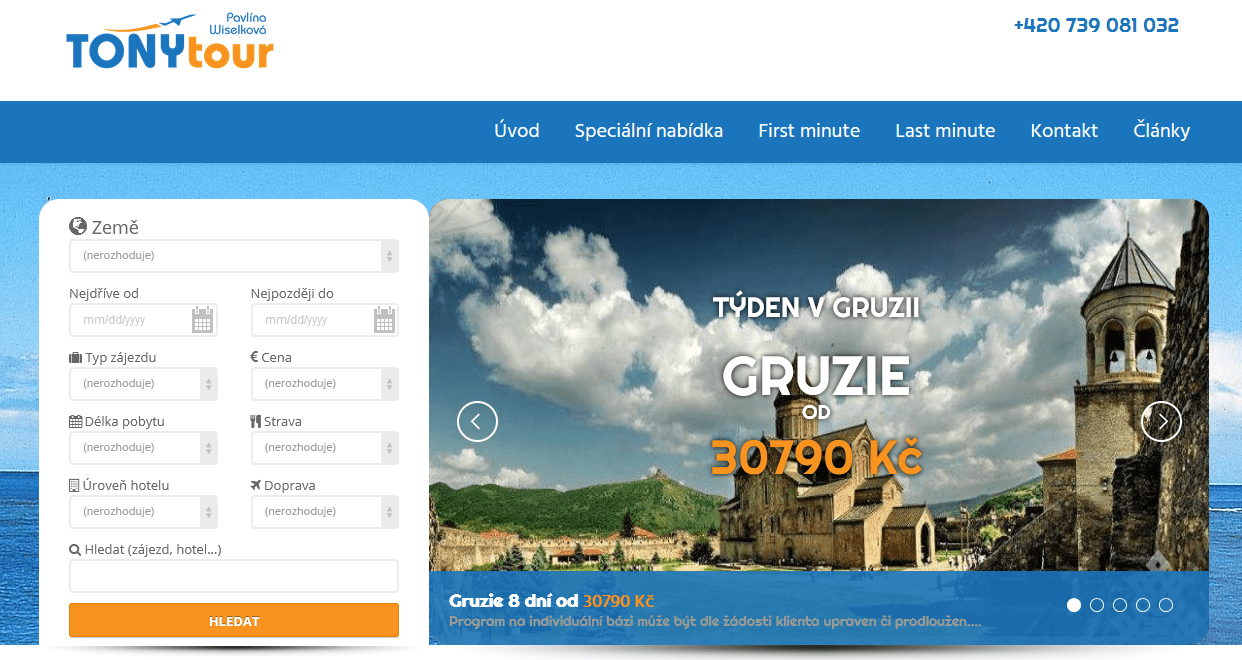Click the Gruzie slide program description text
The width and height of the screenshot is (1242, 660).
715,621
